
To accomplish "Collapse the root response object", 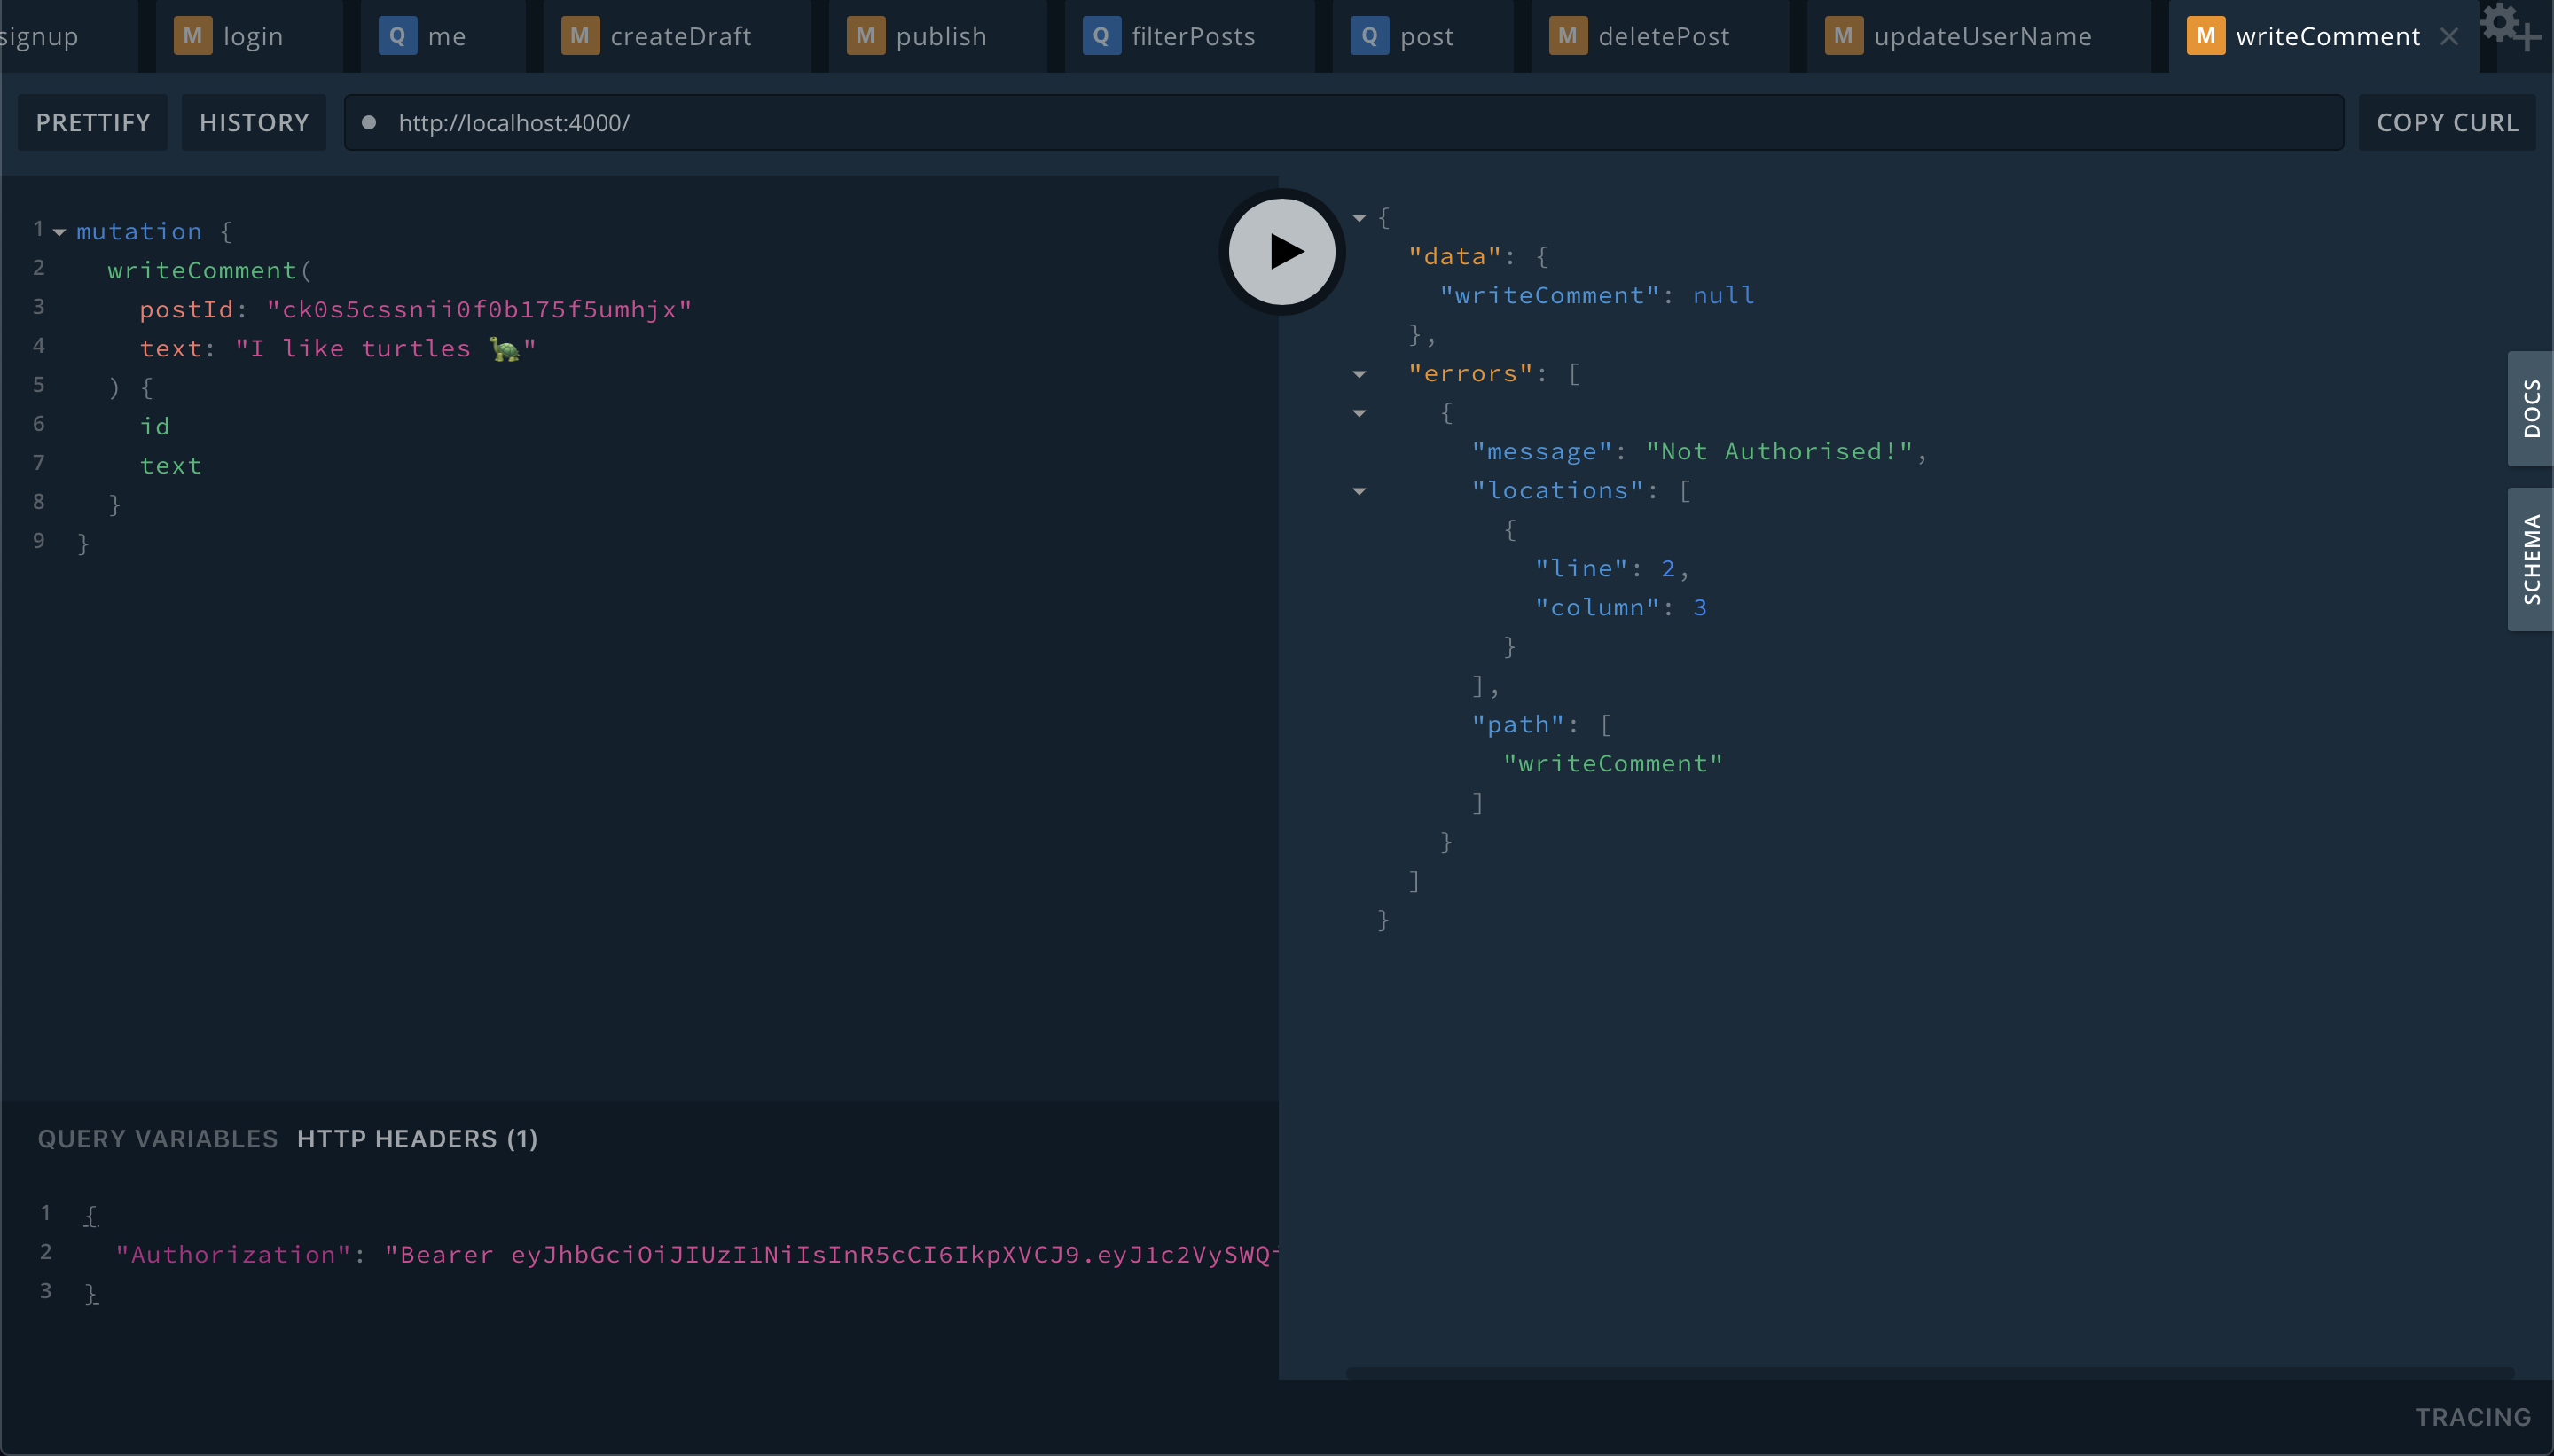I will click(1359, 218).
